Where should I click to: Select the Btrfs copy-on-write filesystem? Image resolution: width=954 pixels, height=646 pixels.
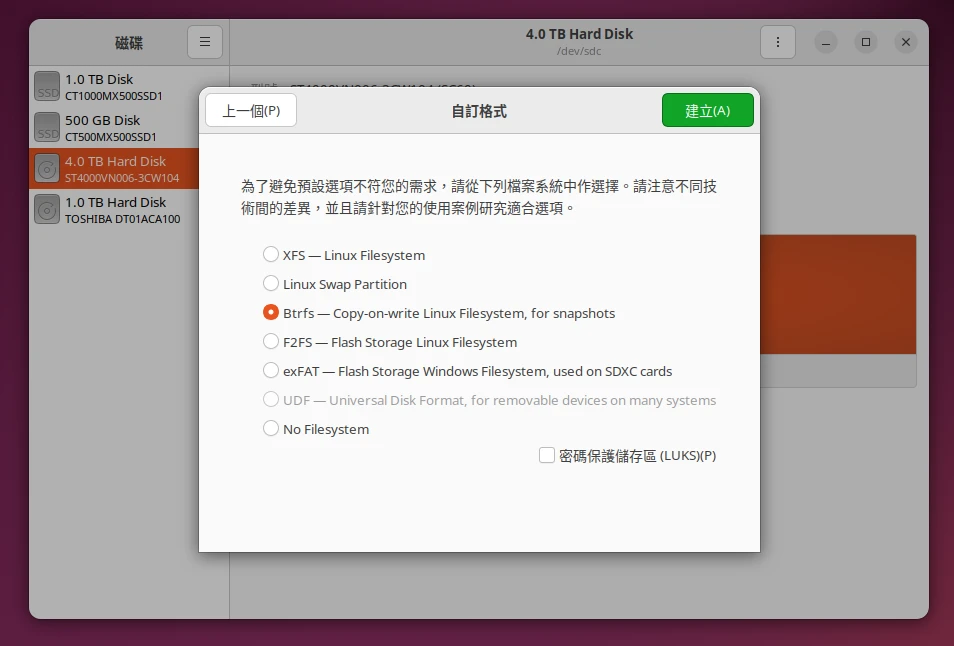(271, 313)
